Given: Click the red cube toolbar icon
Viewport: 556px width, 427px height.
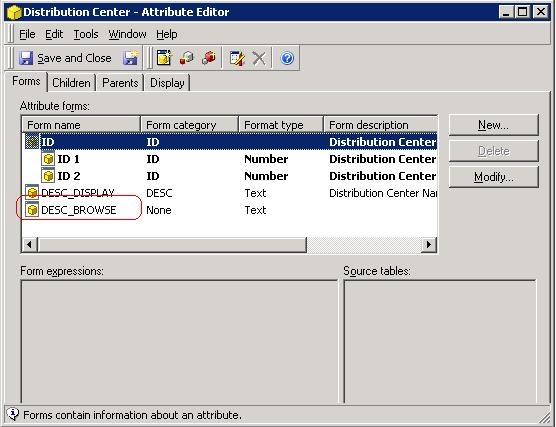Looking at the screenshot, I should point(209,58).
